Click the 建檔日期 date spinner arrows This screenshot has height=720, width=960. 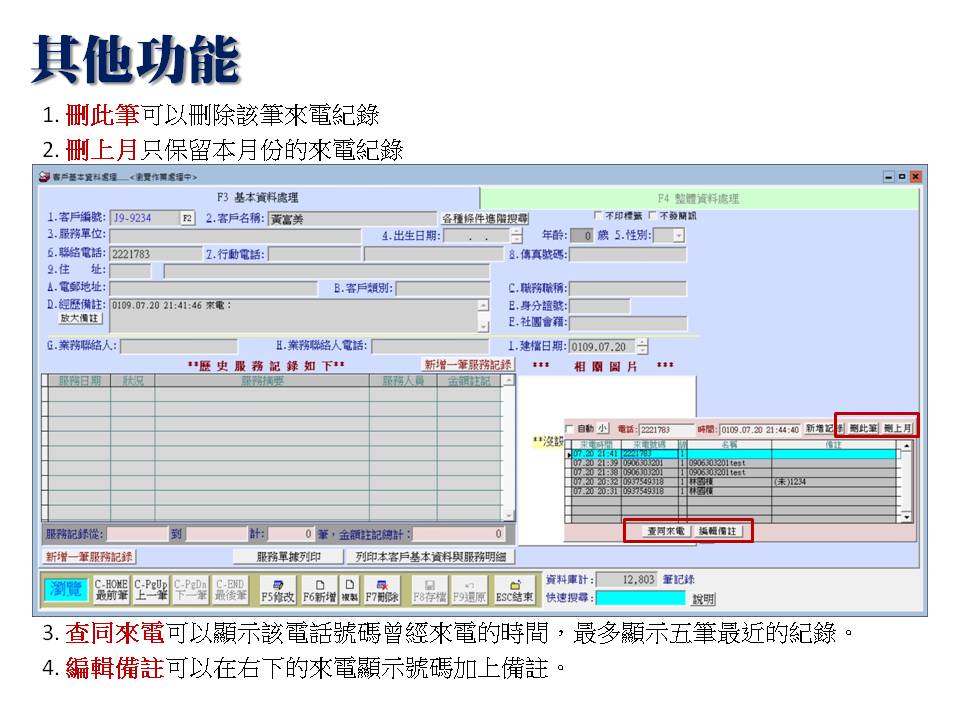641,346
